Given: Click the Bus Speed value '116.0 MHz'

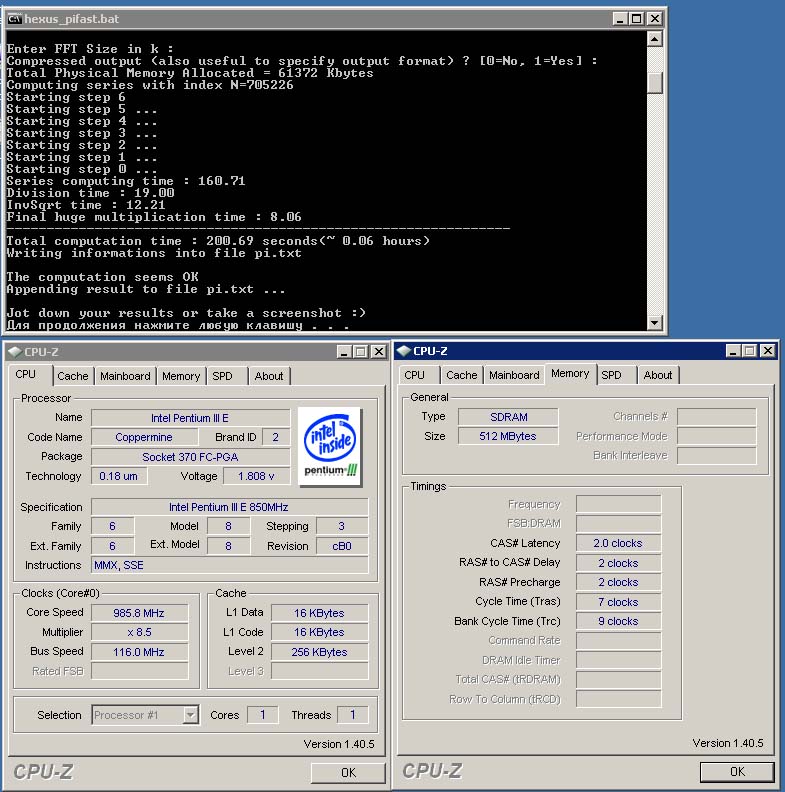Looking at the screenshot, I should click(139, 652).
